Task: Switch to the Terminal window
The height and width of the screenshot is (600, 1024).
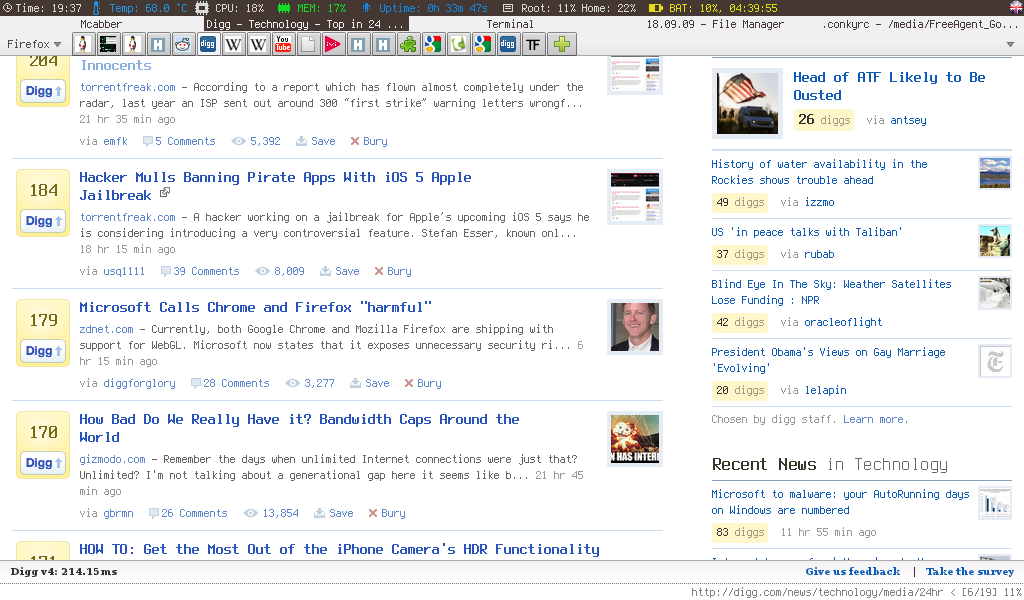Action: click(510, 24)
